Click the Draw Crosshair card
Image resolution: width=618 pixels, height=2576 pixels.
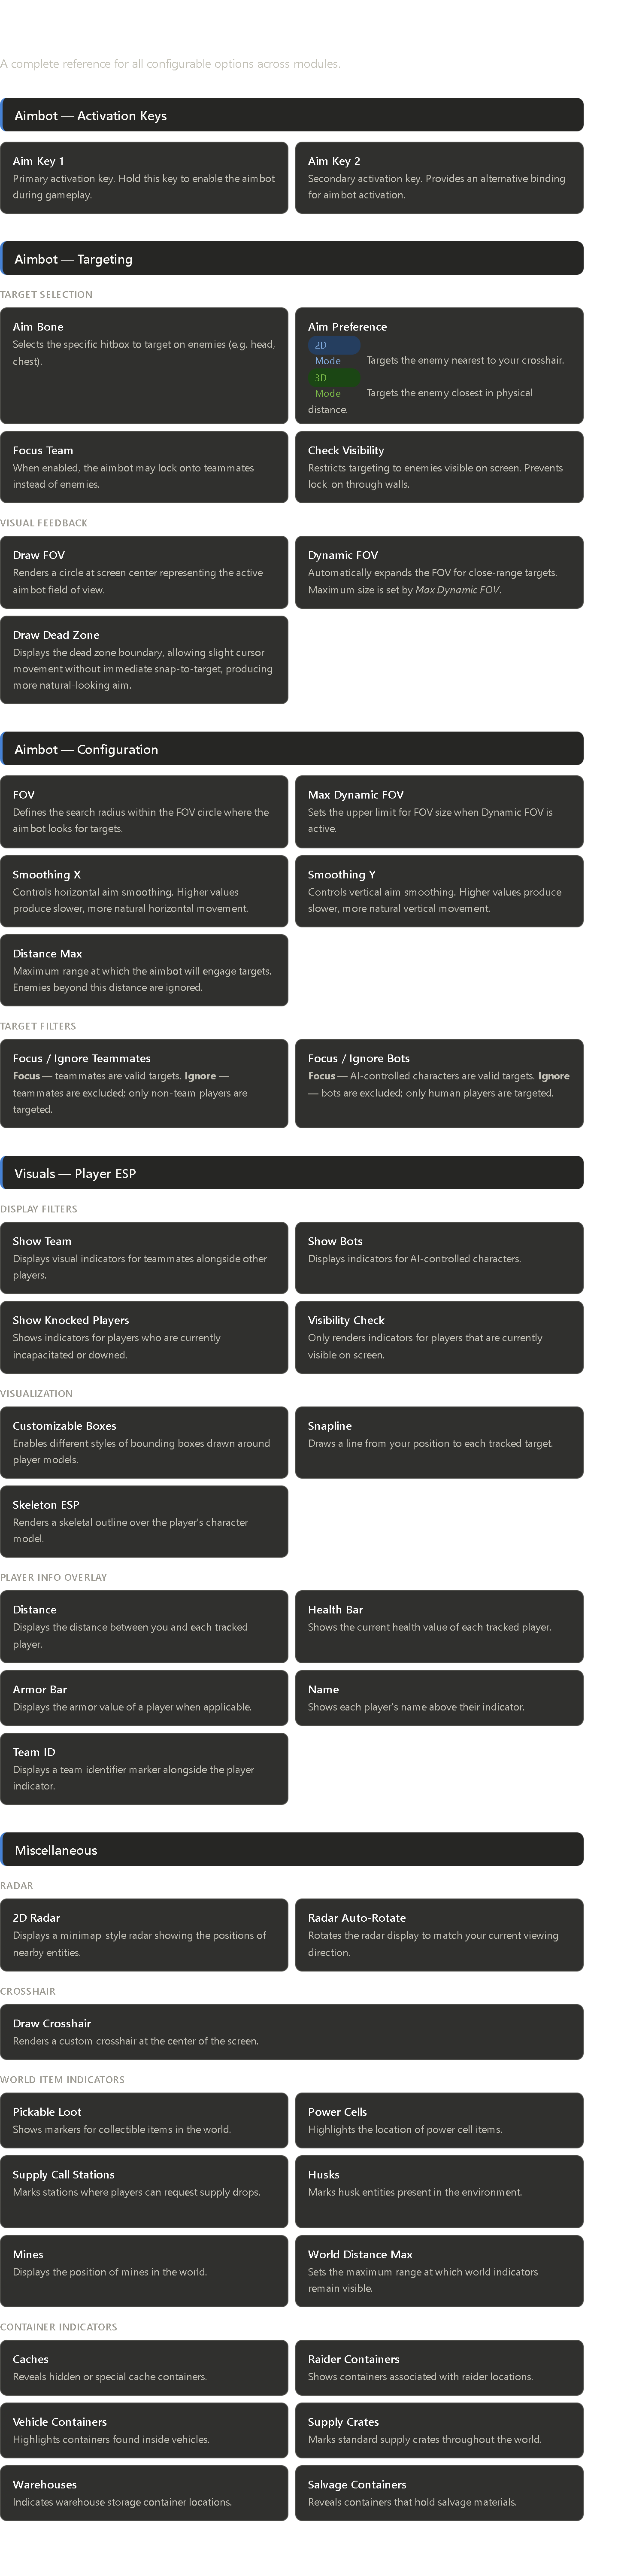pos(292,2032)
